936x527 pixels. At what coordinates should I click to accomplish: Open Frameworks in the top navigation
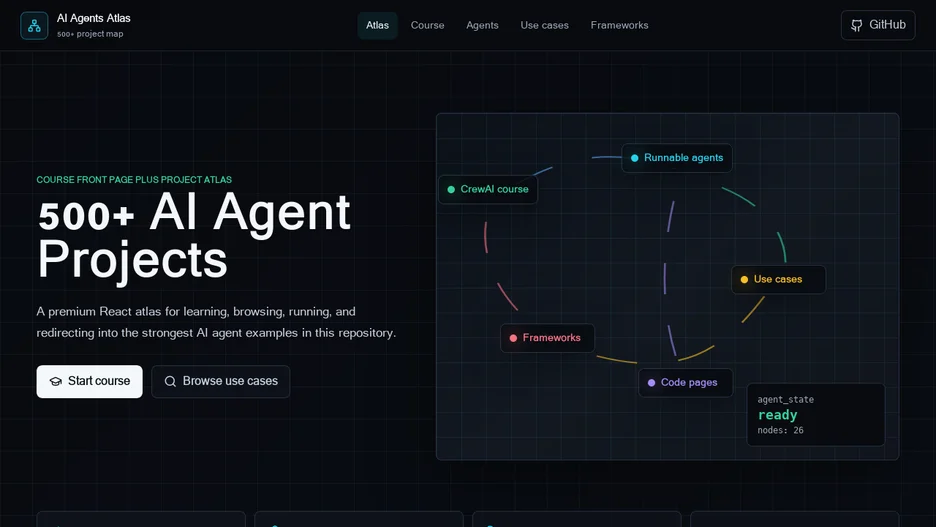[x=620, y=26]
